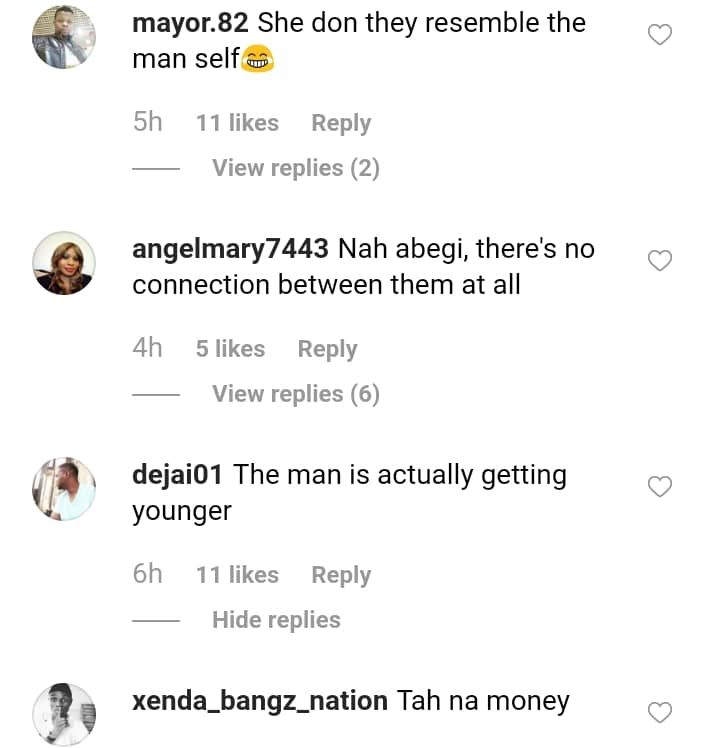Reply to angelmary7443's comment
Image resolution: width=720 pixels, height=748 pixels.
327,349
